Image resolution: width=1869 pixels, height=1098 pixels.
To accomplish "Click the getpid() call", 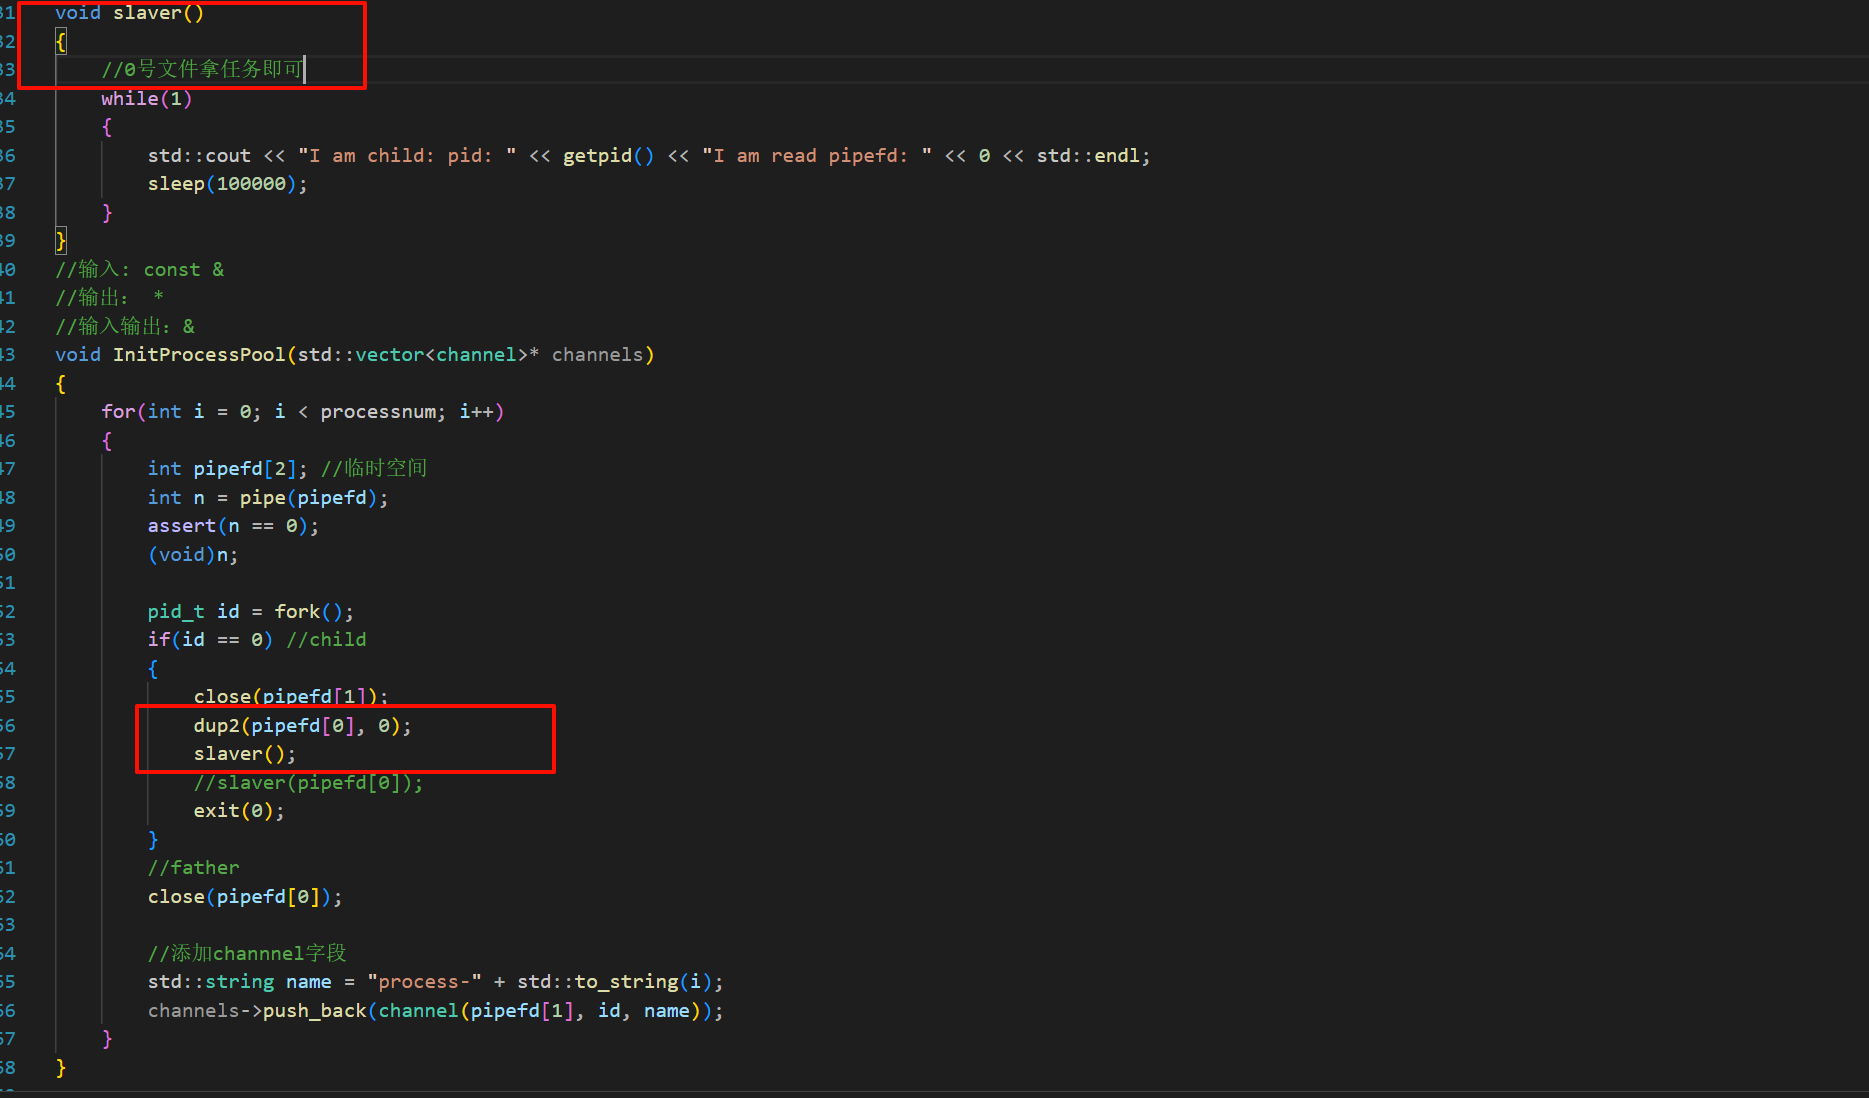I will (608, 155).
